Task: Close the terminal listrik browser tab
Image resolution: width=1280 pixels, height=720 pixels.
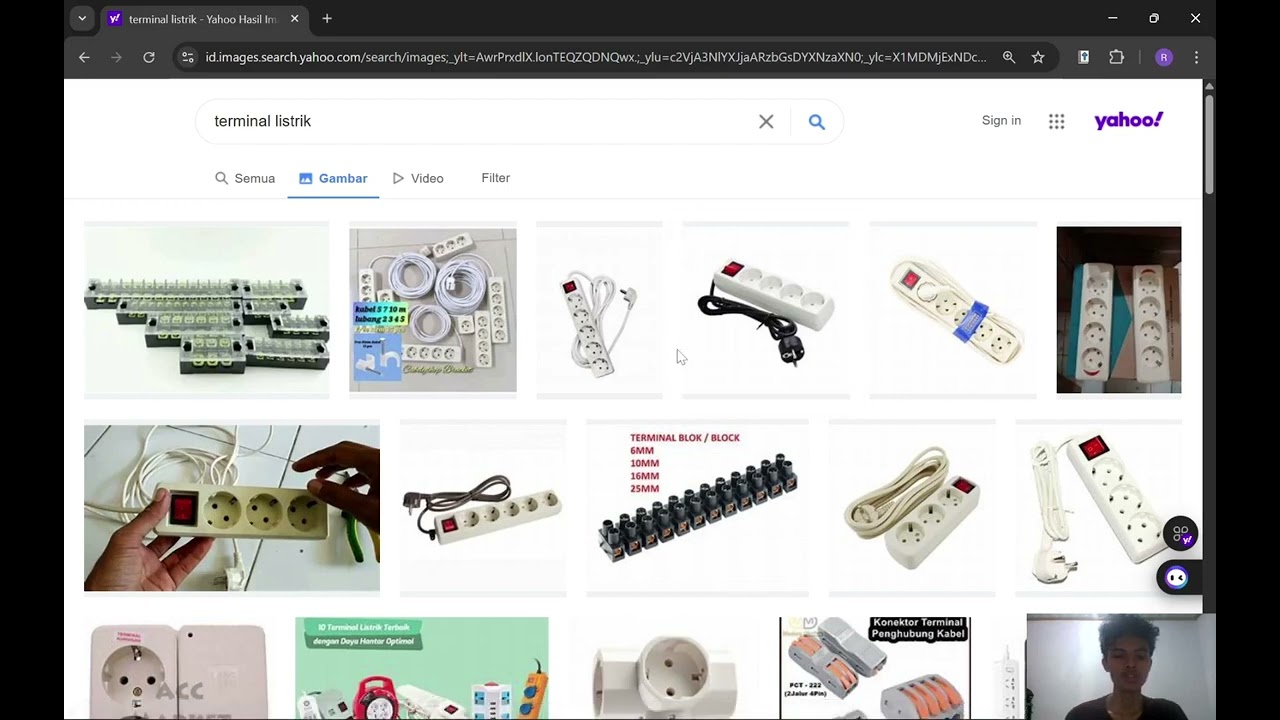Action: click(294, 18)
